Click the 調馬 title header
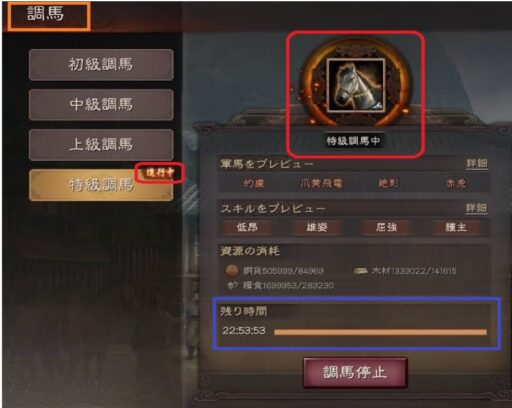Screen dimensions: 512x408 click(45, 14)
